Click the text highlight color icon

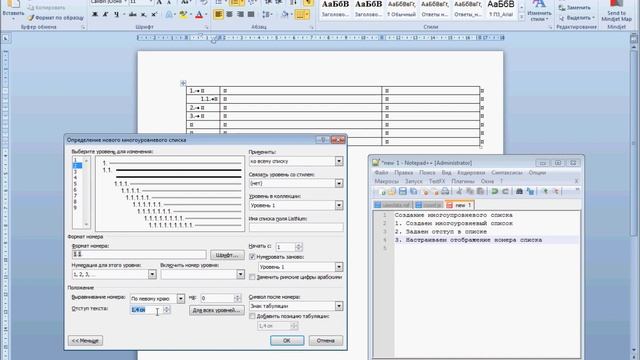click(x=183, y=15)
